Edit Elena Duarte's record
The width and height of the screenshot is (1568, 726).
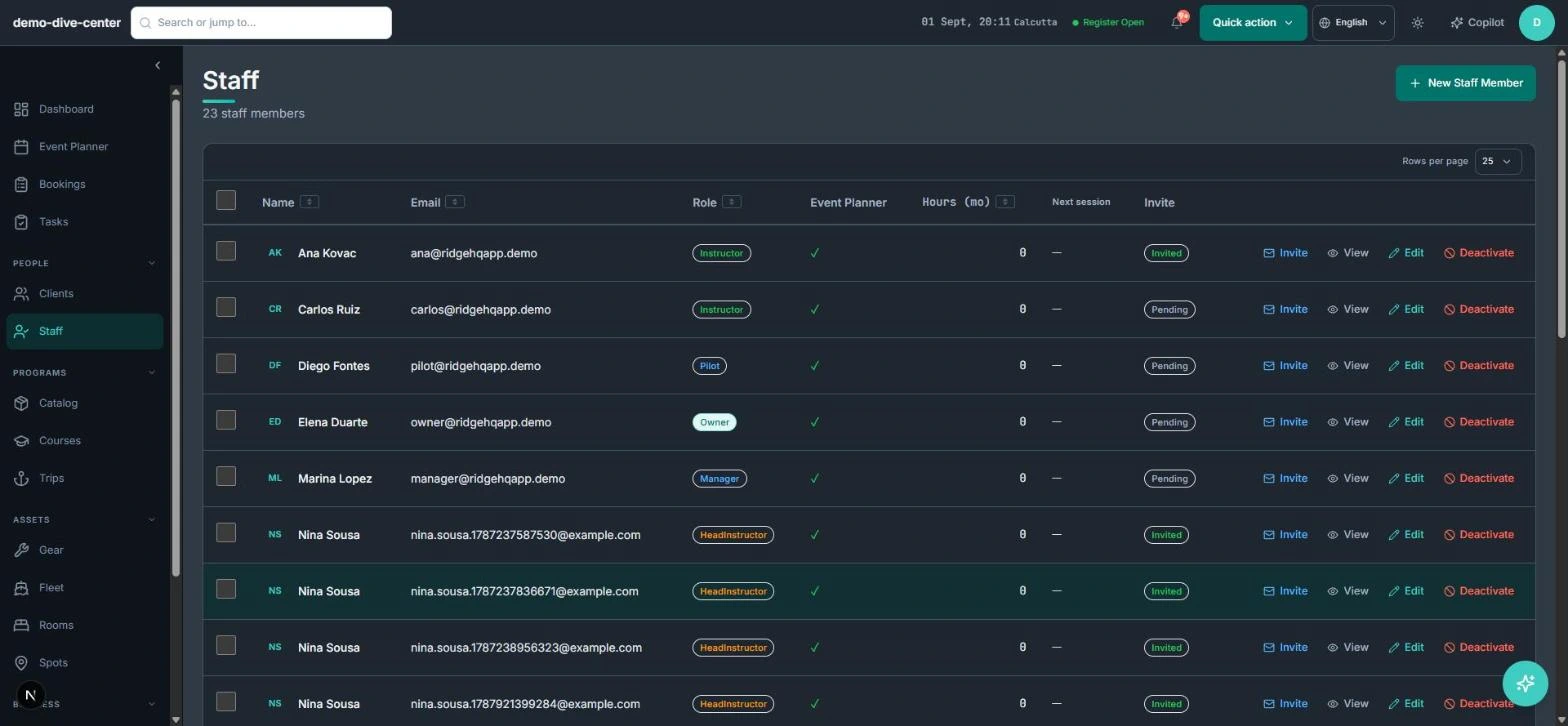click(x=1405, y=422)
